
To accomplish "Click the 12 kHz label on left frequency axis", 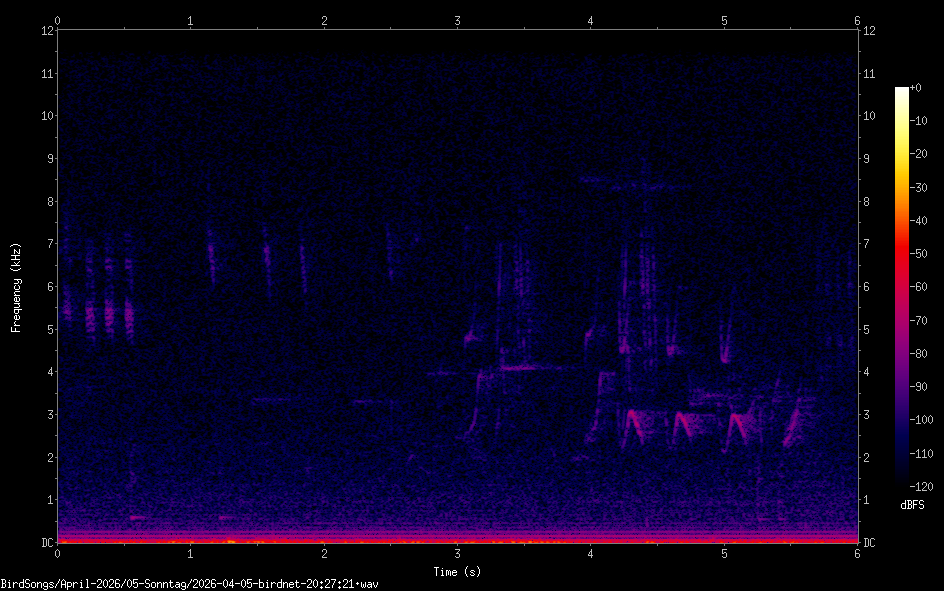I will [45, 30].
